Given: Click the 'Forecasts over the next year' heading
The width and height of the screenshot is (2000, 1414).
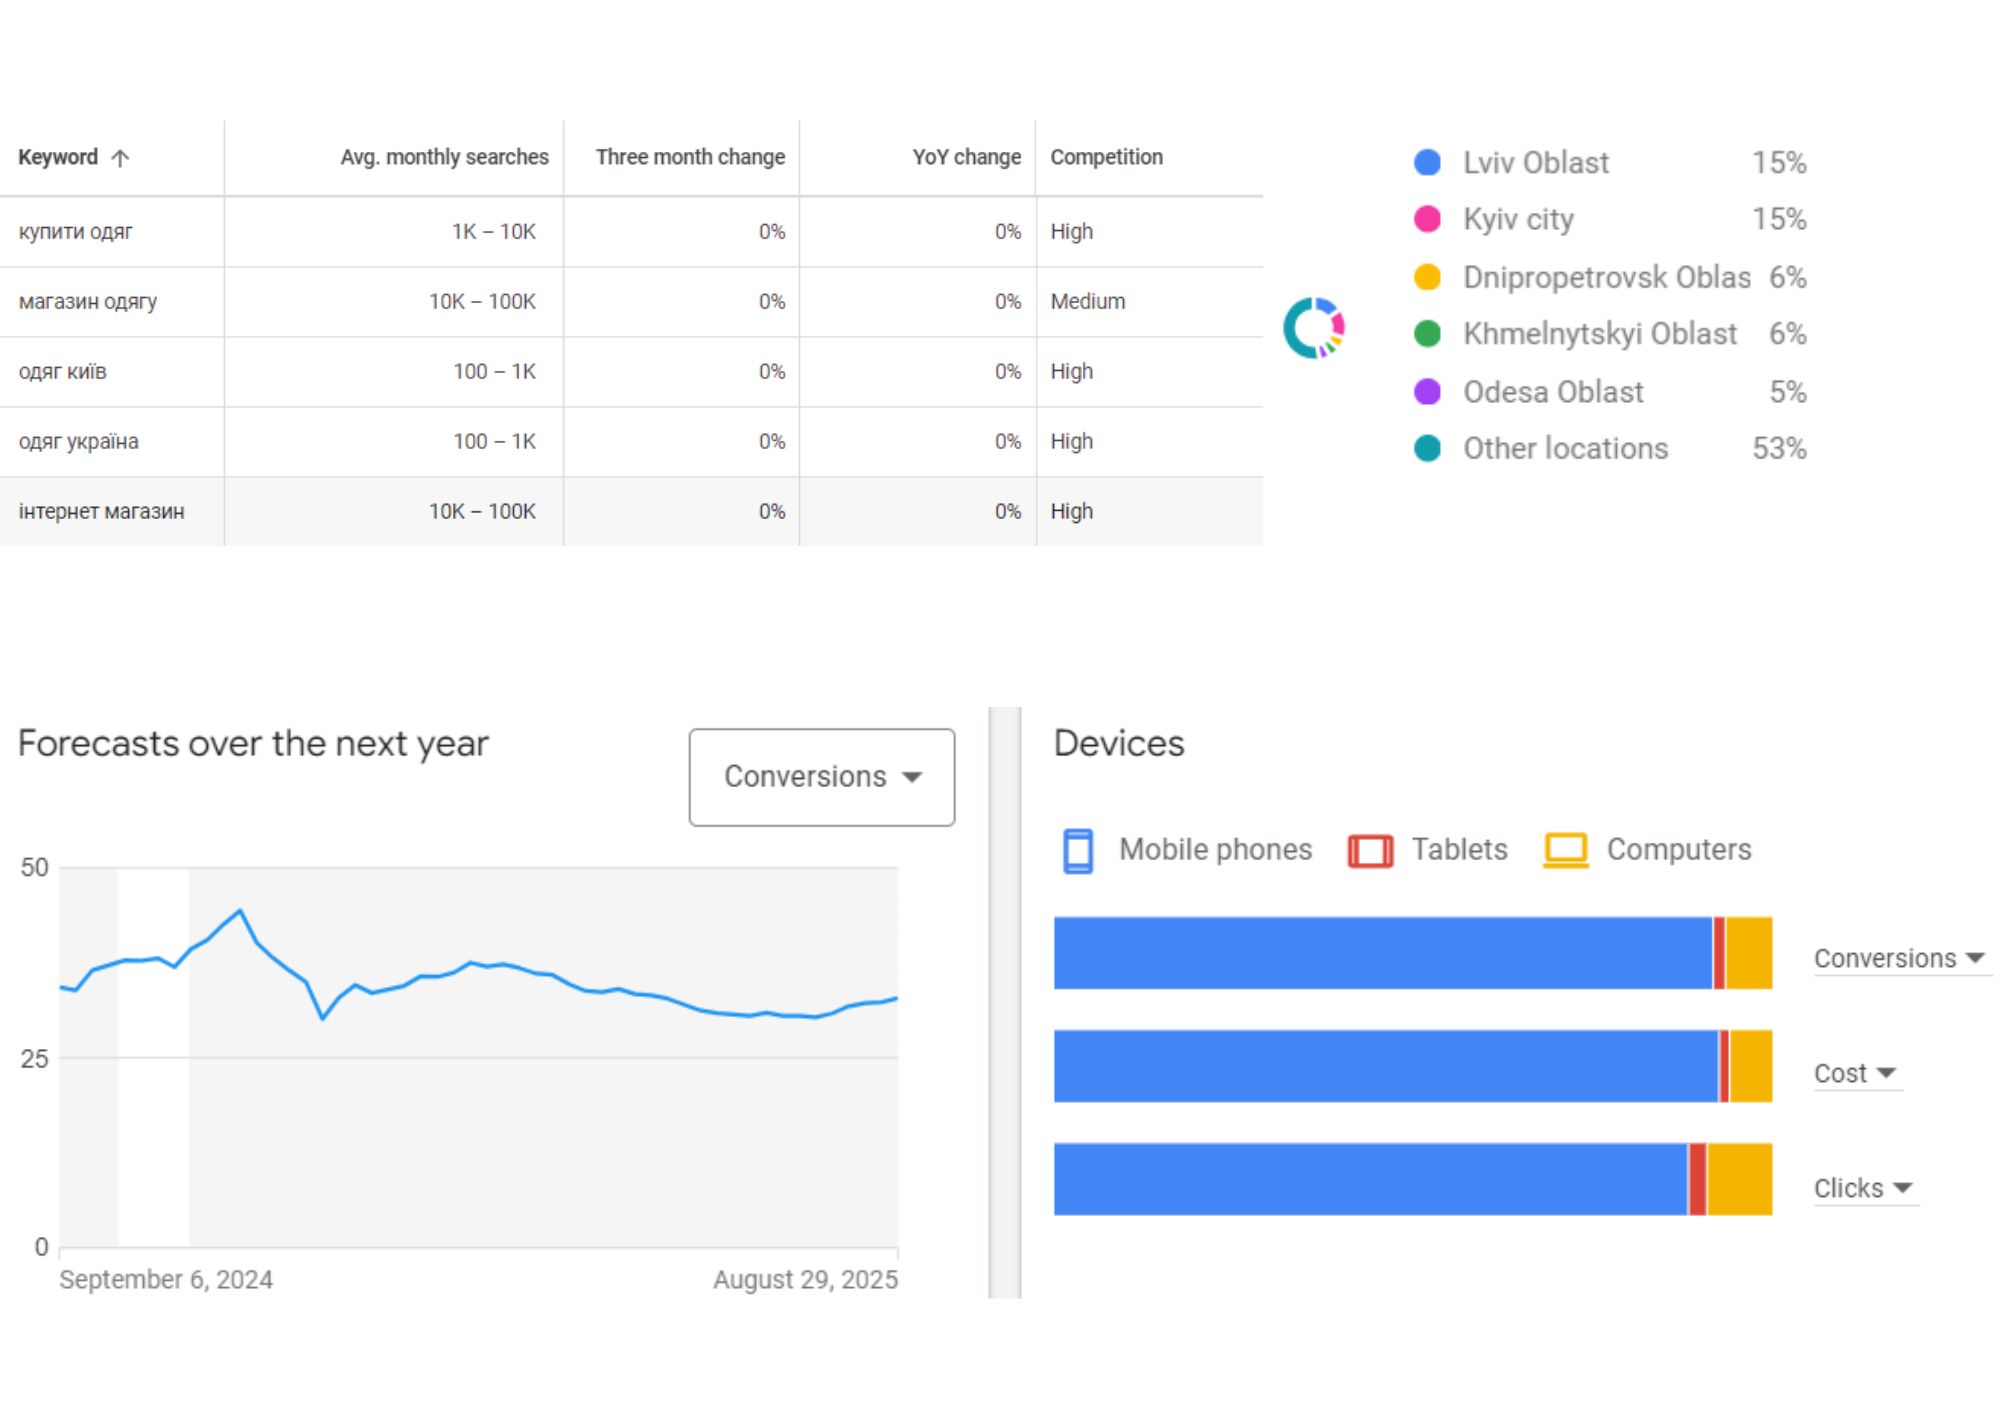Looking at the screenshot, I should [x=253, y=744].
